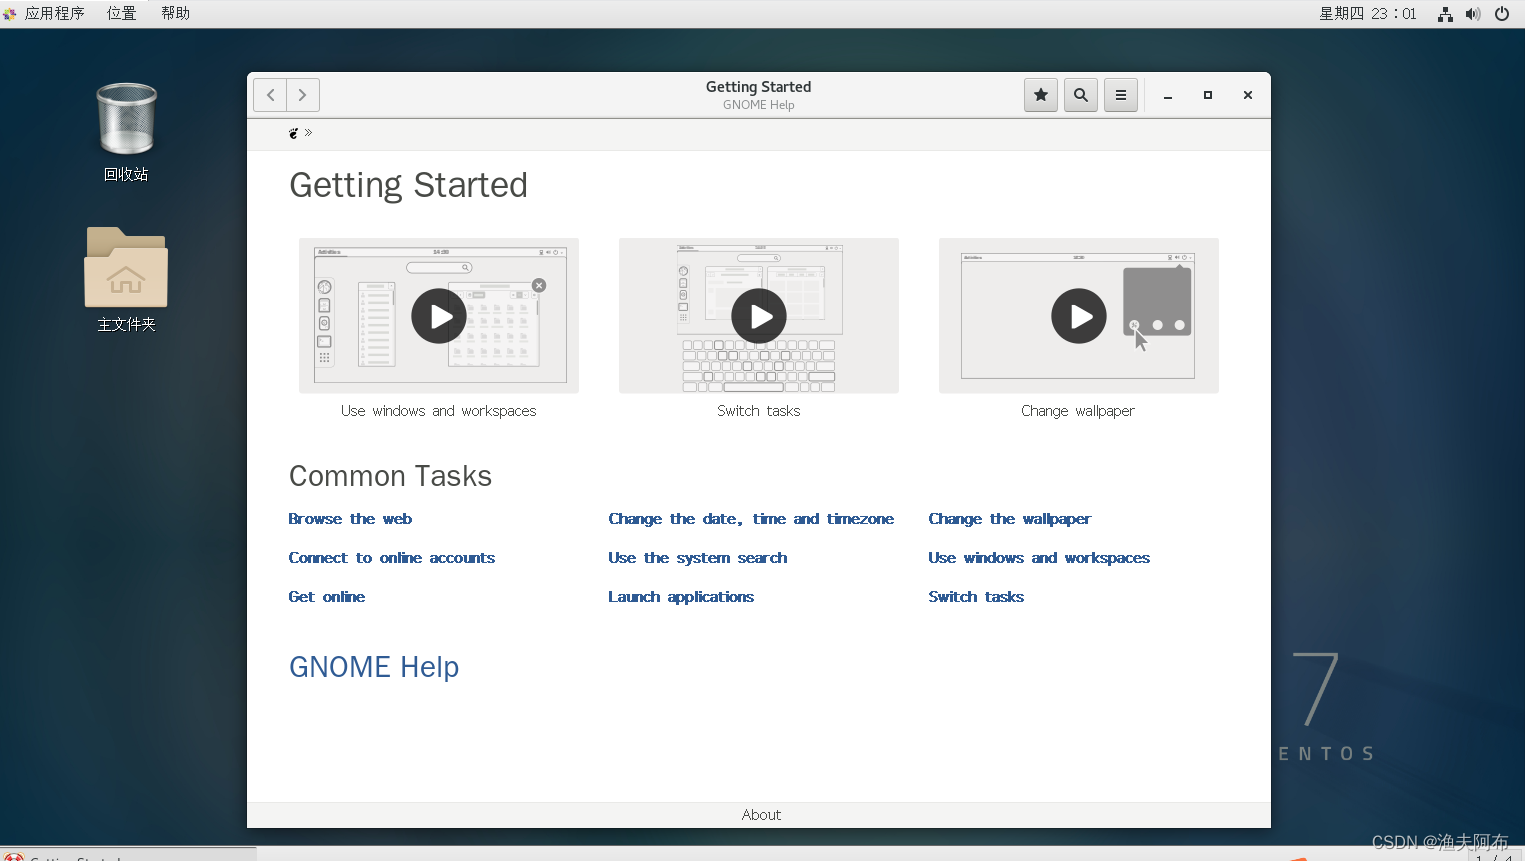The image size is (1525, 861).
Task: Open Use the system search link
Action: tap(698, 558)
